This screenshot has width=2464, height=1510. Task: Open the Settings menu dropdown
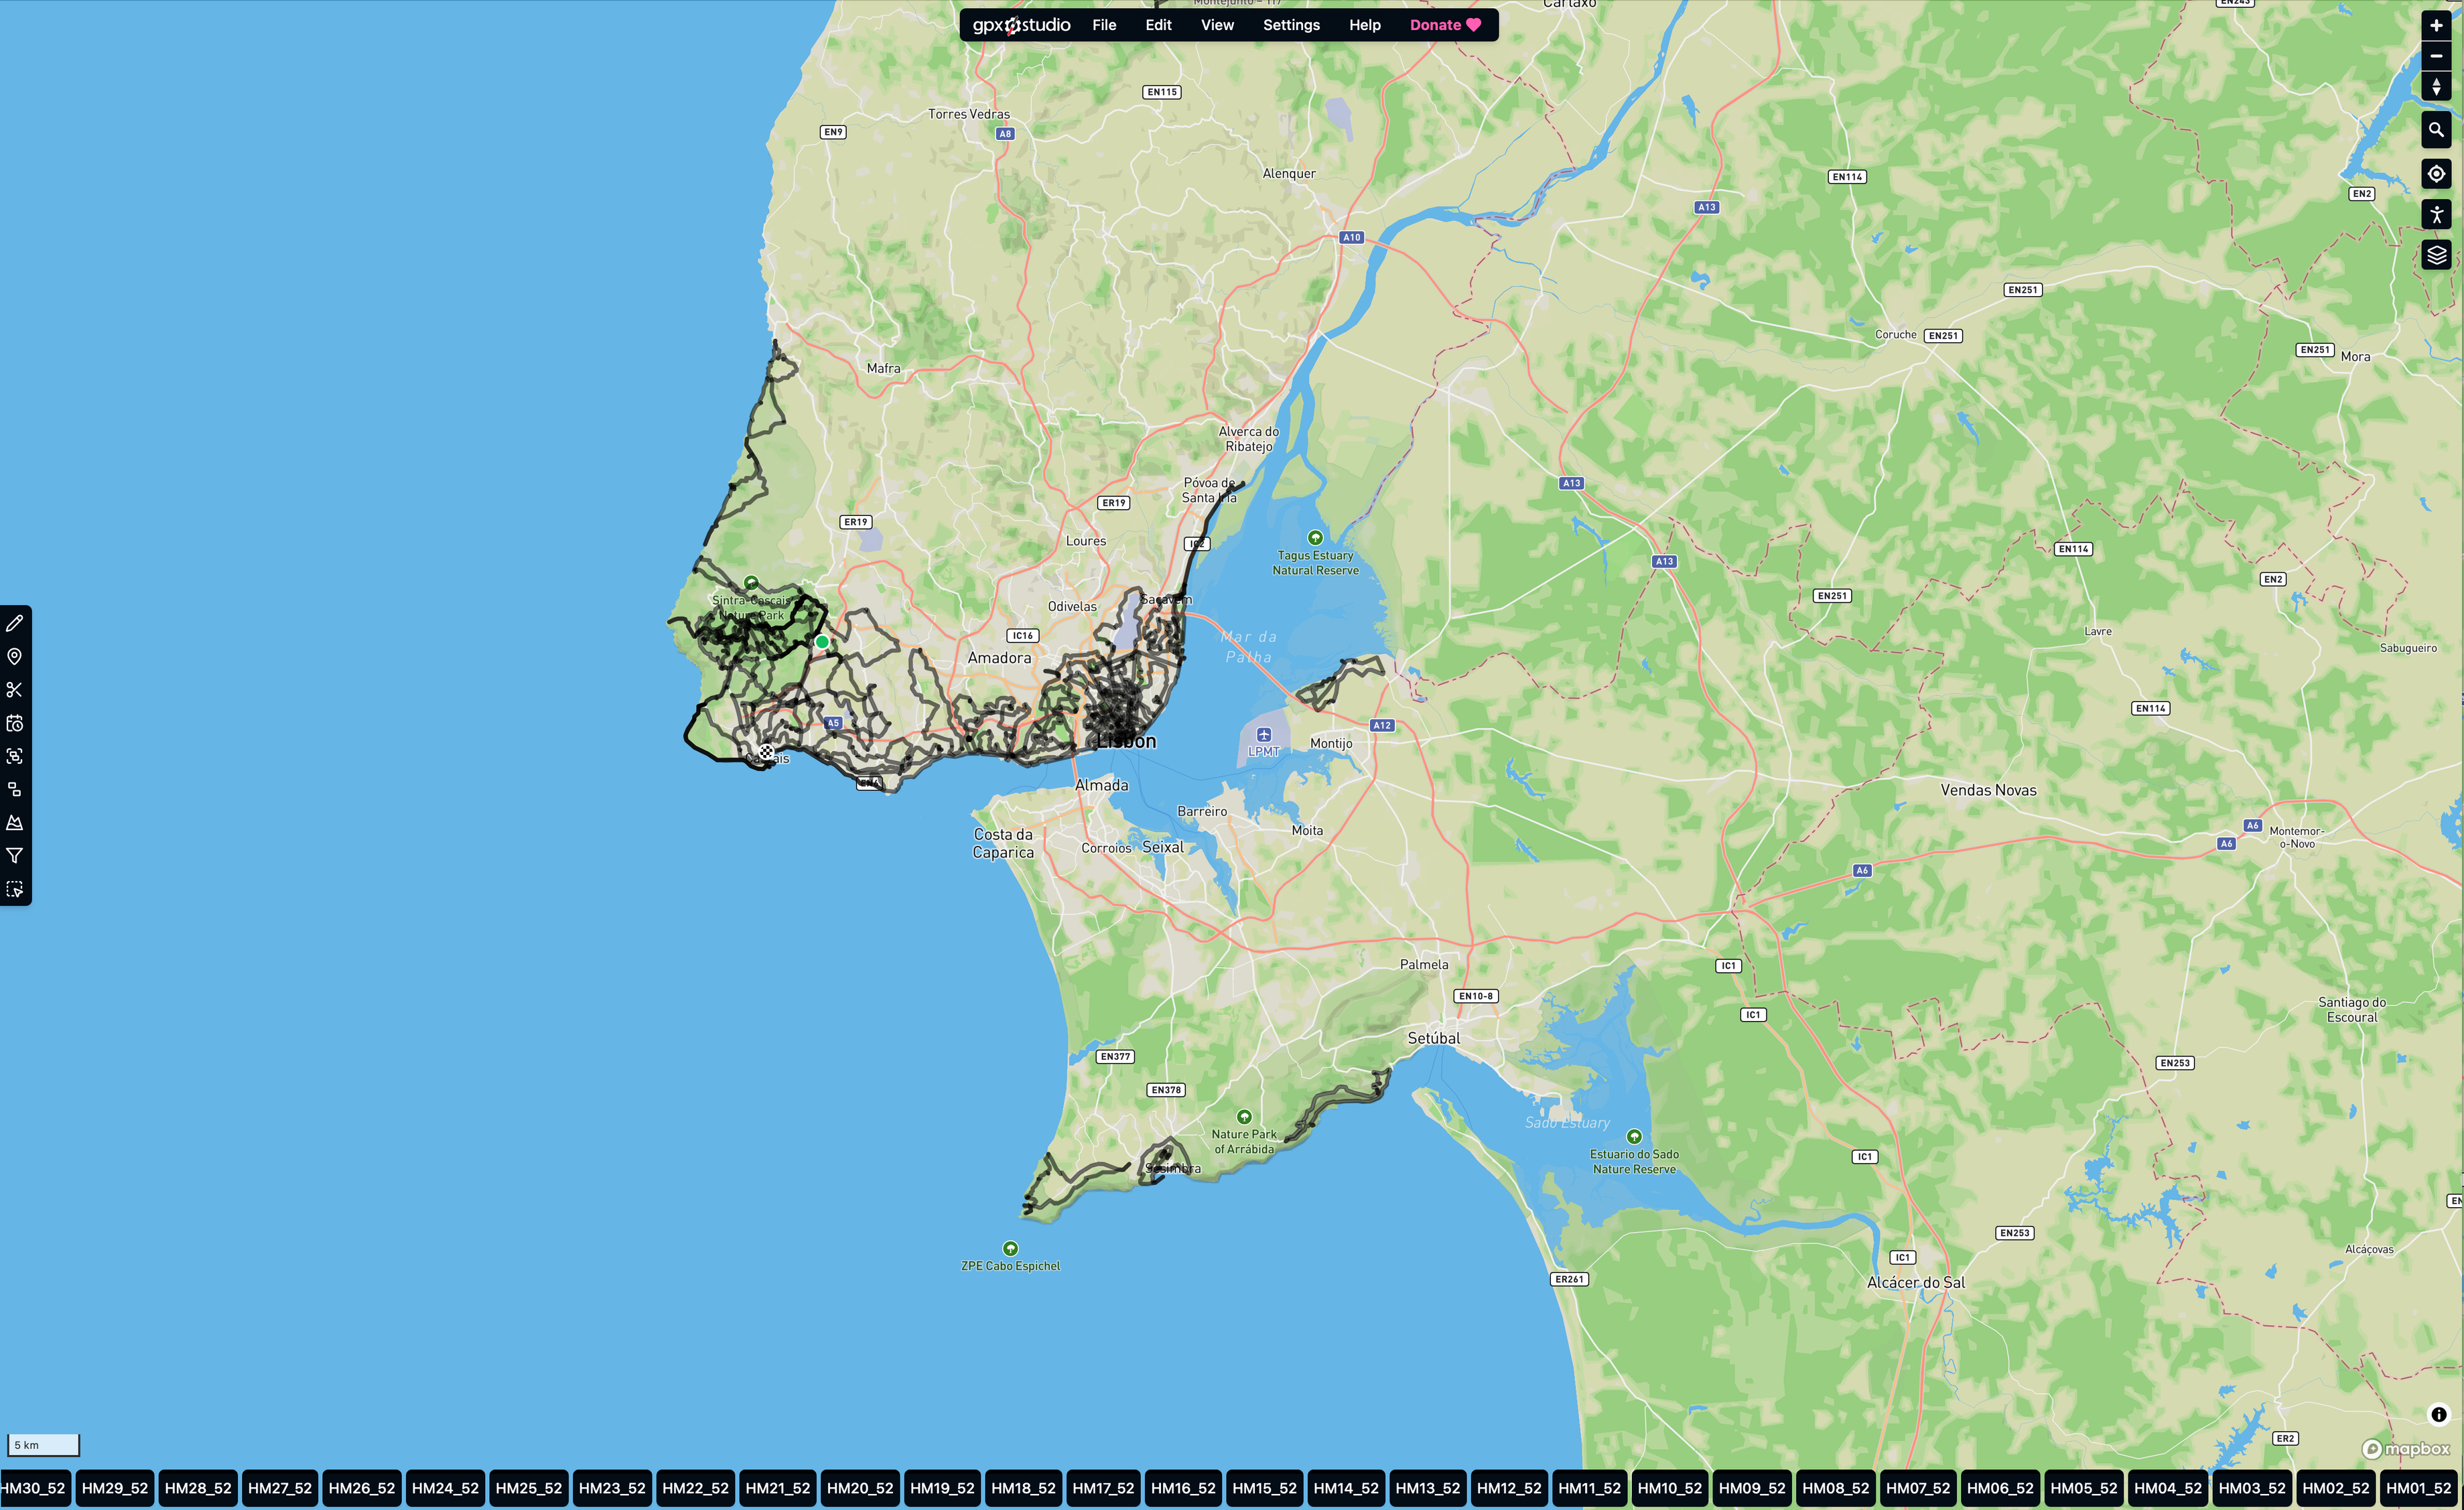pyautogui.click(x=1291, y=25)
